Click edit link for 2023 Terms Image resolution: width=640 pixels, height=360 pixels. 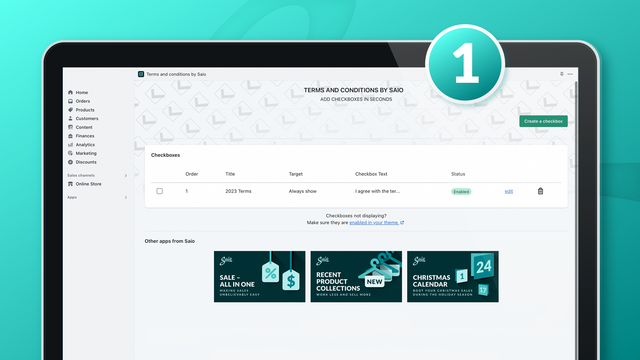509,191
